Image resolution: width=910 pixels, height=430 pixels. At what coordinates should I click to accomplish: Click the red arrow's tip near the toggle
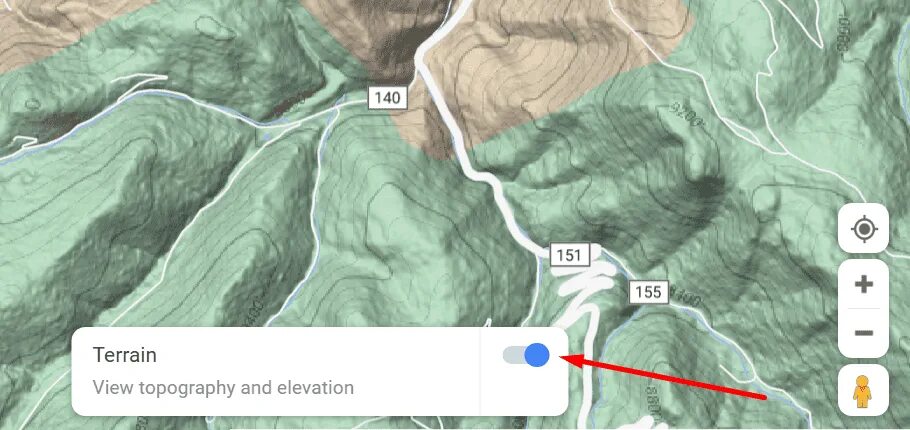pos(566,359)
